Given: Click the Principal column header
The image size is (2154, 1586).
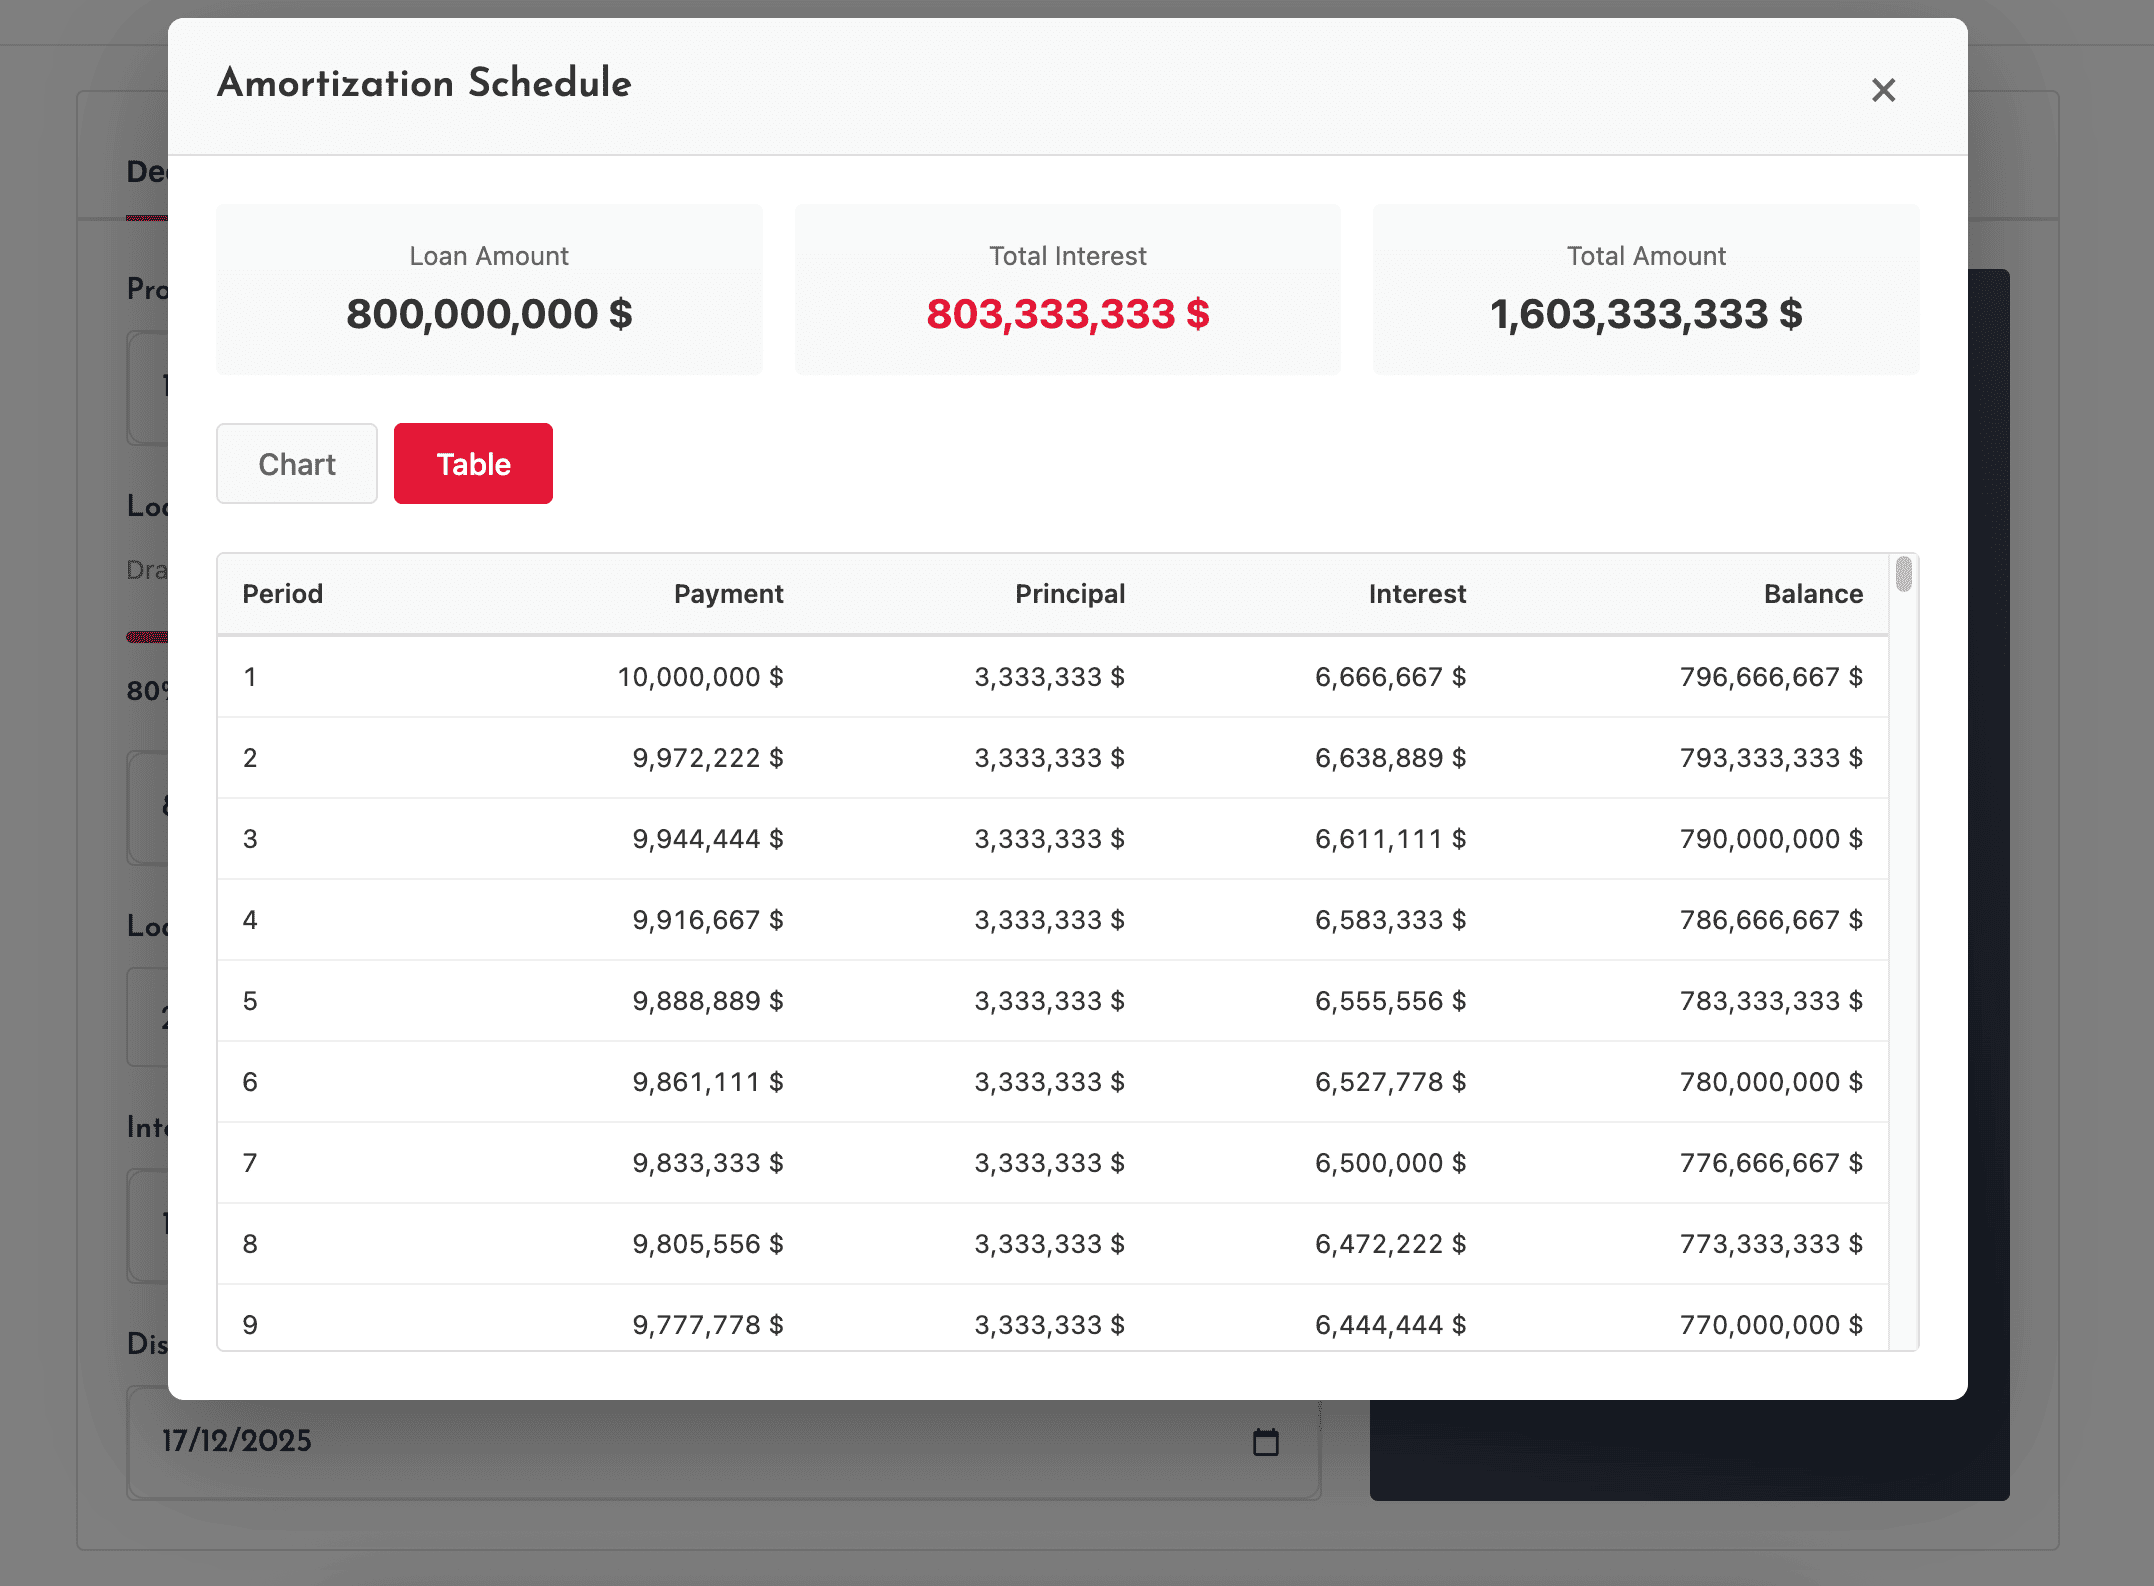Looking at the screenshot, I should 1069,594.
